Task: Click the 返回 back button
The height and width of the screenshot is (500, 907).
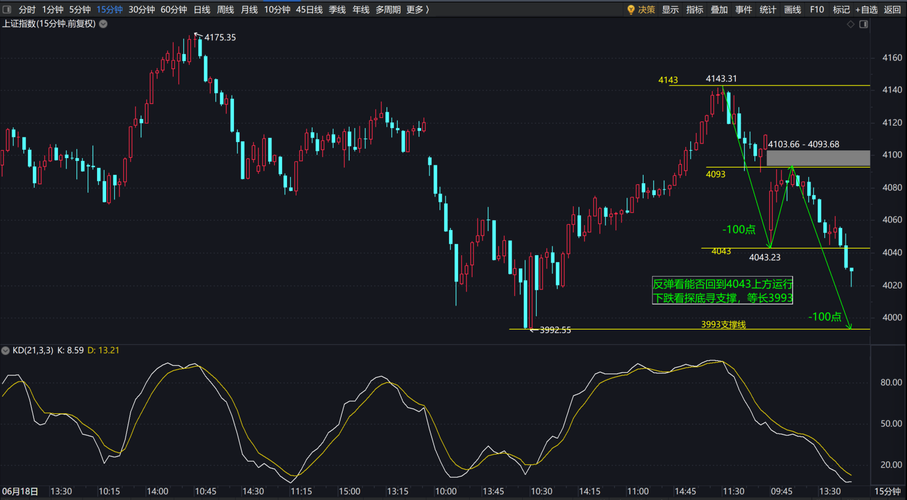Action: 893,9
